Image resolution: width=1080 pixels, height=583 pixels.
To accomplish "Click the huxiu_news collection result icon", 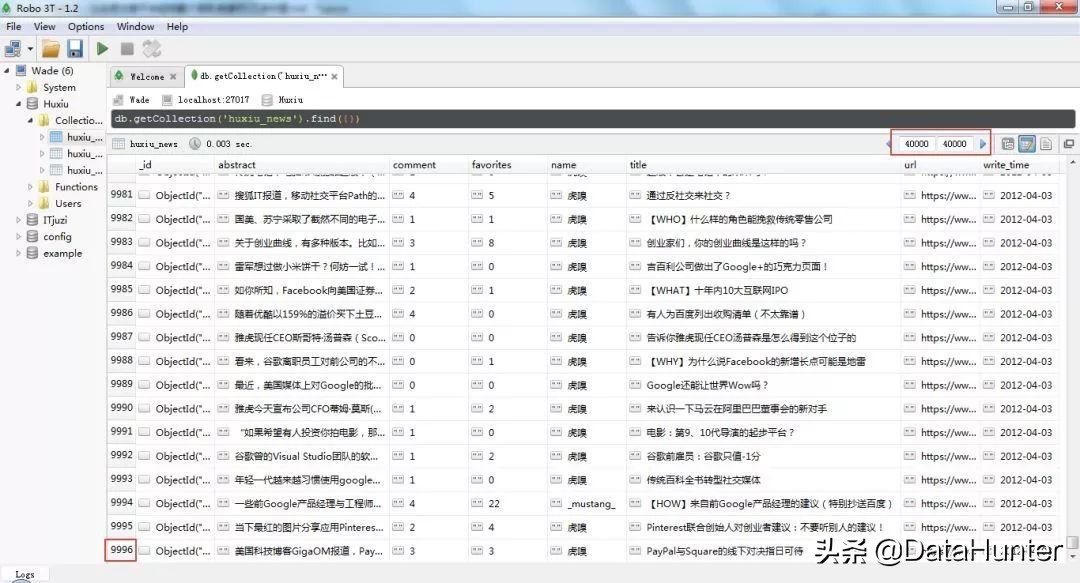I will 118,143.
